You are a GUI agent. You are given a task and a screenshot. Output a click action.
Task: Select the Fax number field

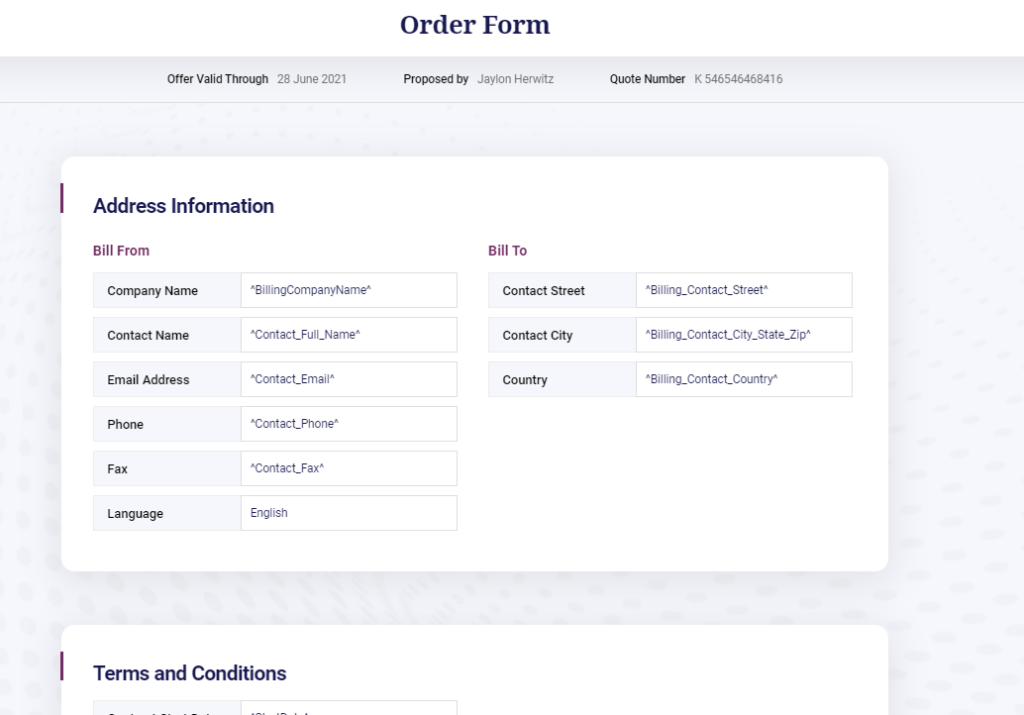[348, 469]
